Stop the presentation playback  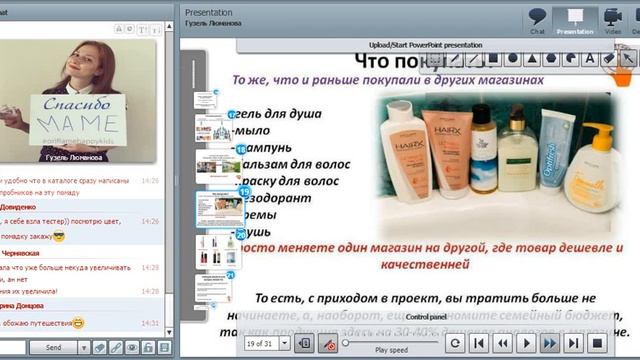(x=597, y=343)
